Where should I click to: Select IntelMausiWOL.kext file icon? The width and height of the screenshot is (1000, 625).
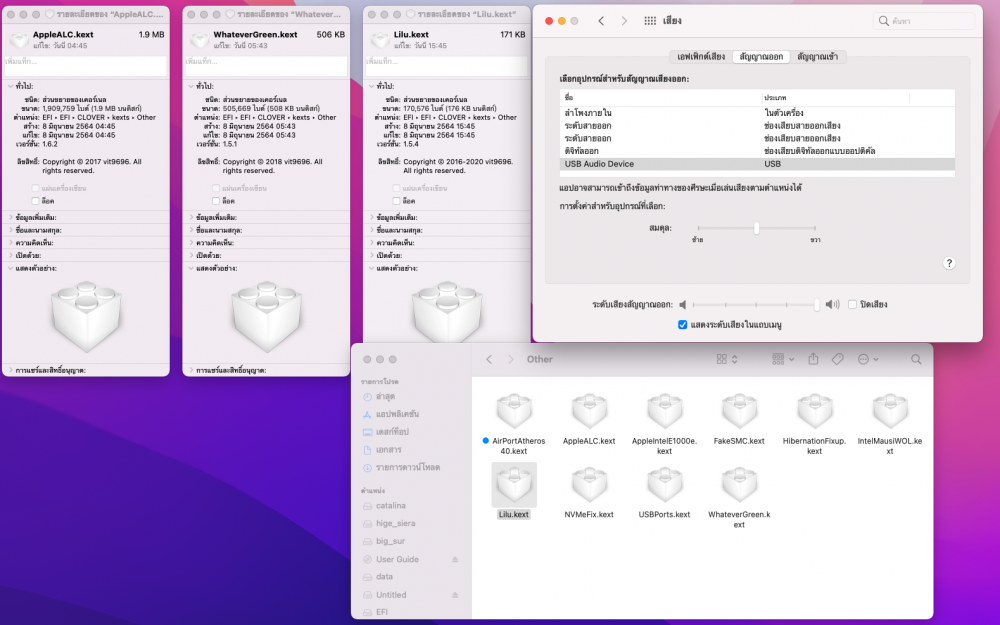point(890,411)
